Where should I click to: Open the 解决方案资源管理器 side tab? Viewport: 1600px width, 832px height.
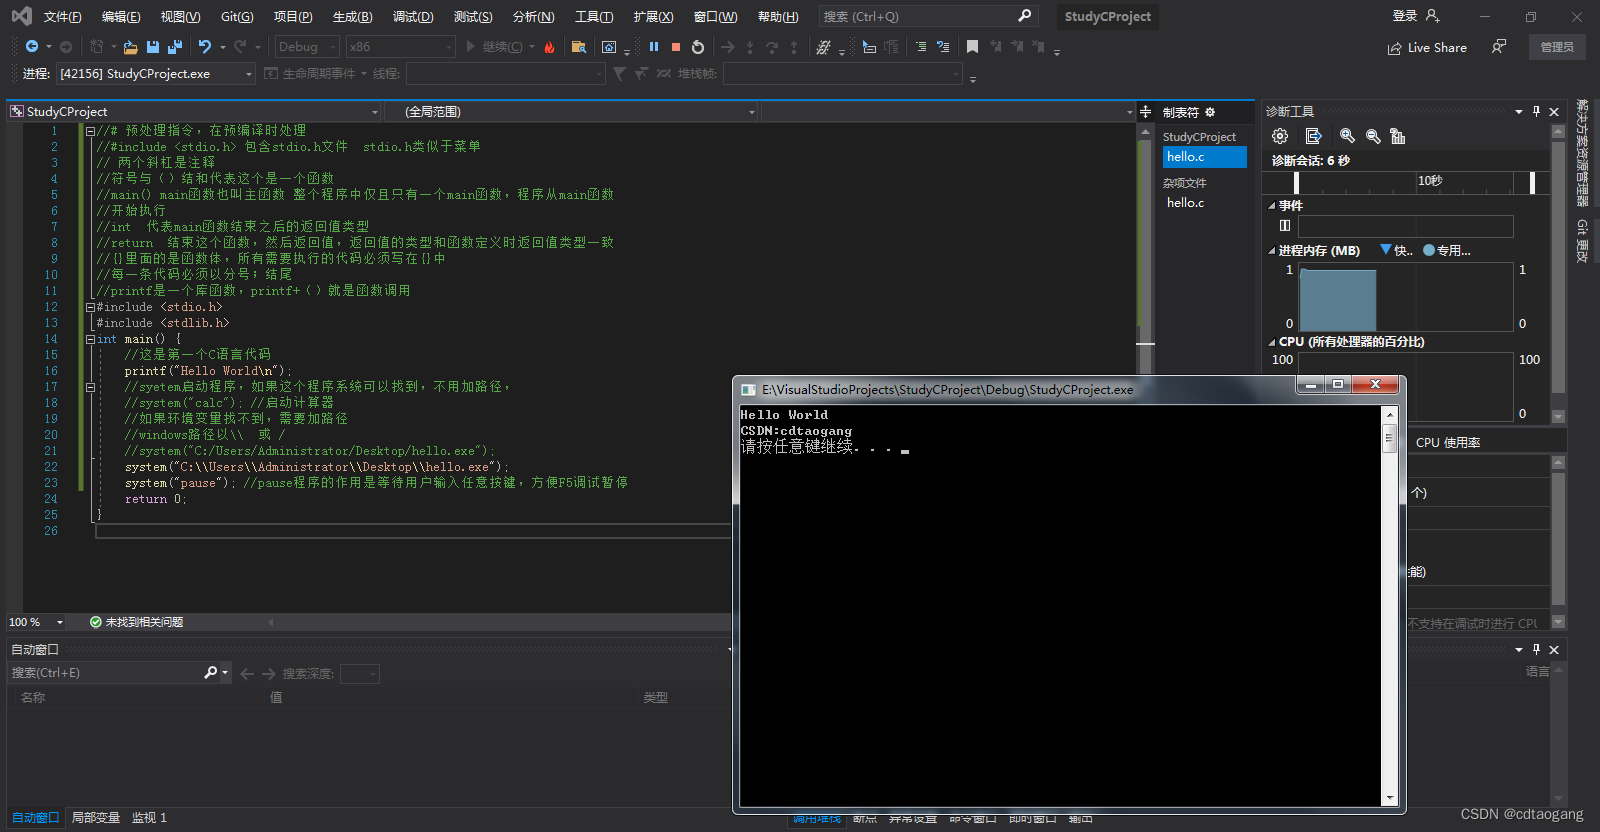pos(1582,152)
